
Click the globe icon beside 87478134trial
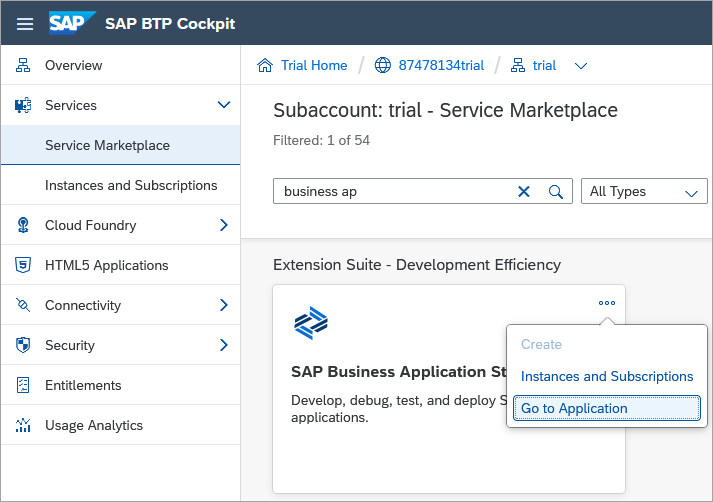point(382,65)
